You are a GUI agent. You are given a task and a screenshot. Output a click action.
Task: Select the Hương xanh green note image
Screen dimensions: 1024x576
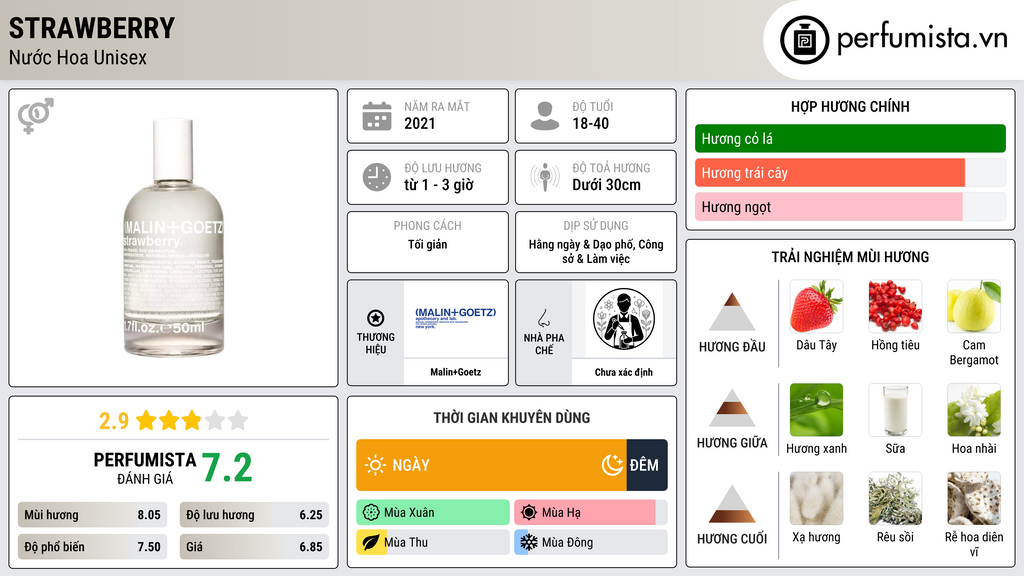[816, 409]
